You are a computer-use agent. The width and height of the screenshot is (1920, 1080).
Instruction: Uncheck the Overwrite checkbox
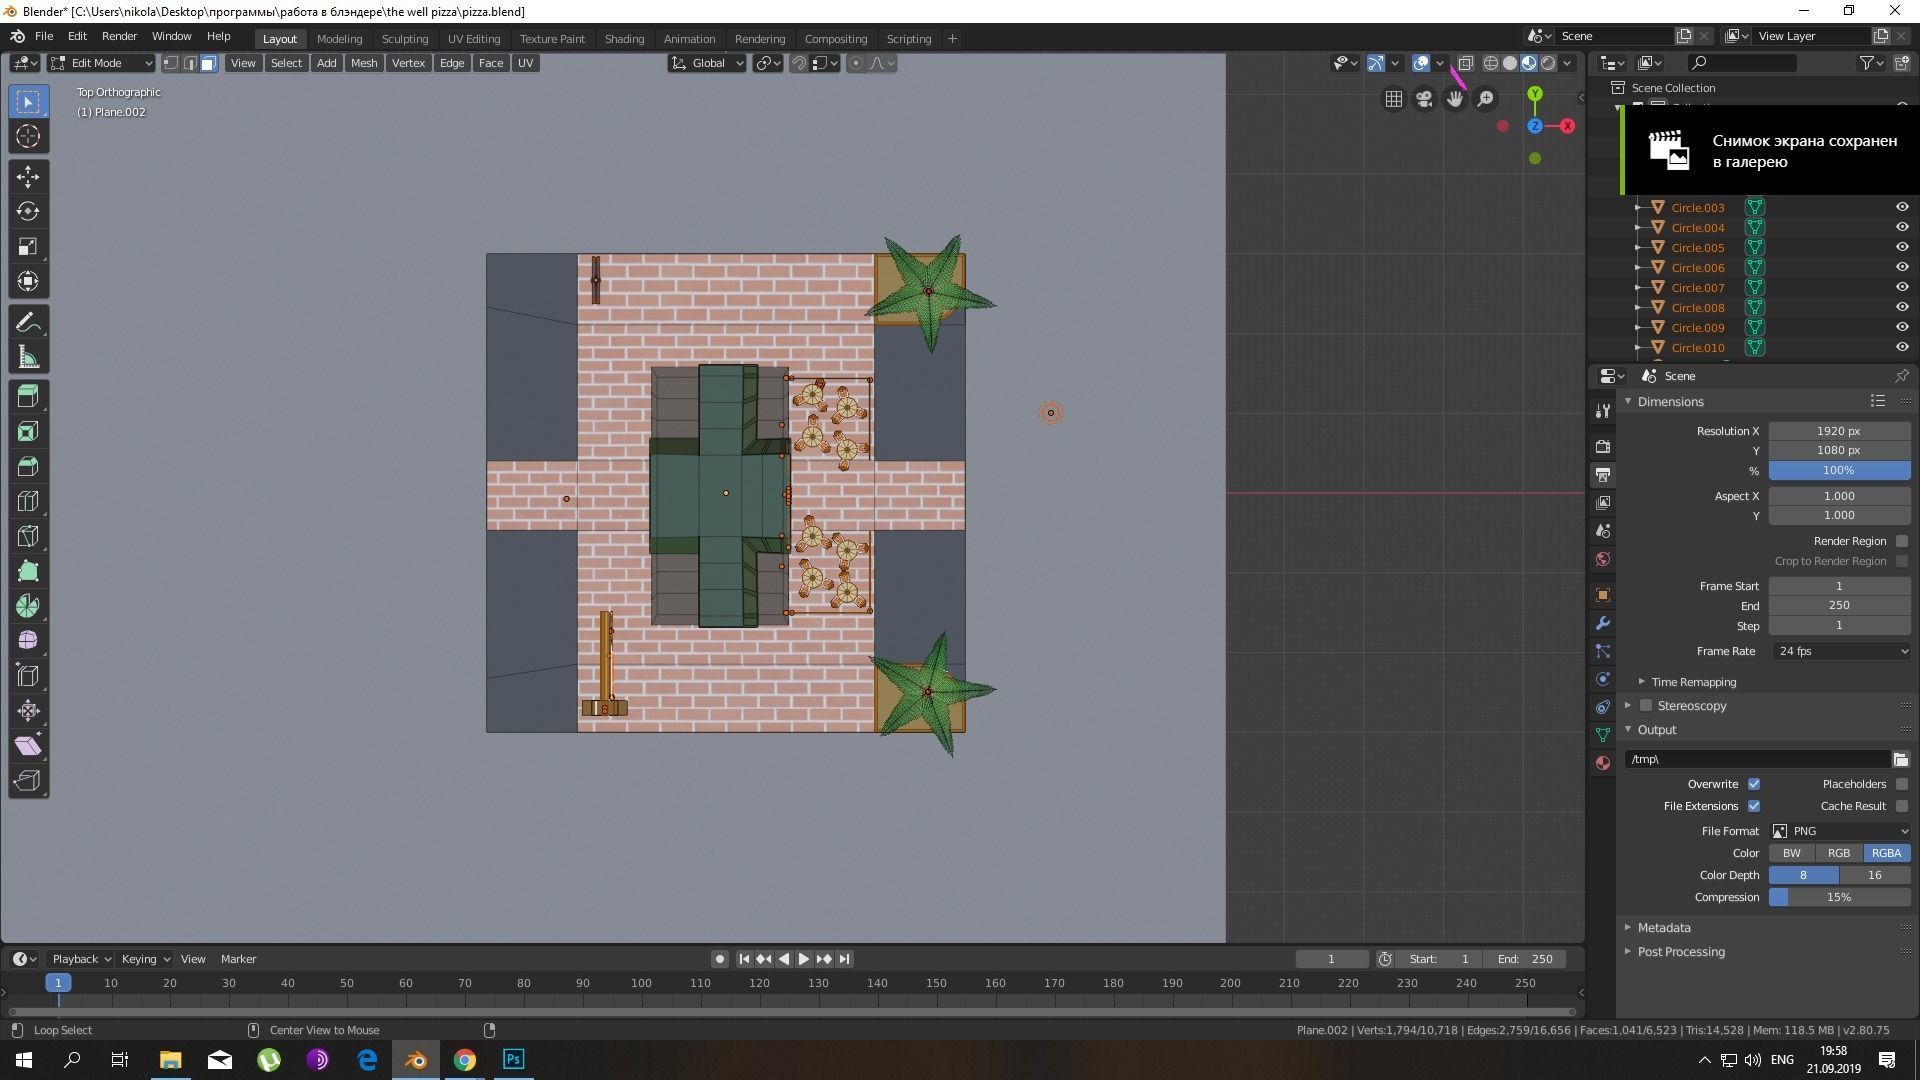(1754, 784)
